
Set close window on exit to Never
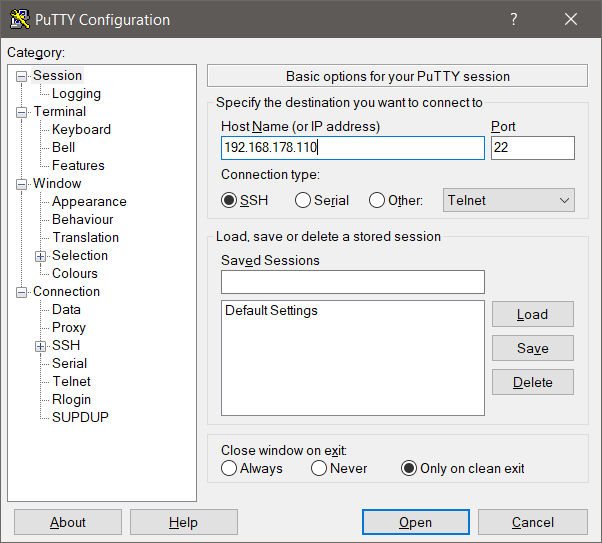pyautogui.click(x=319, y=468)
